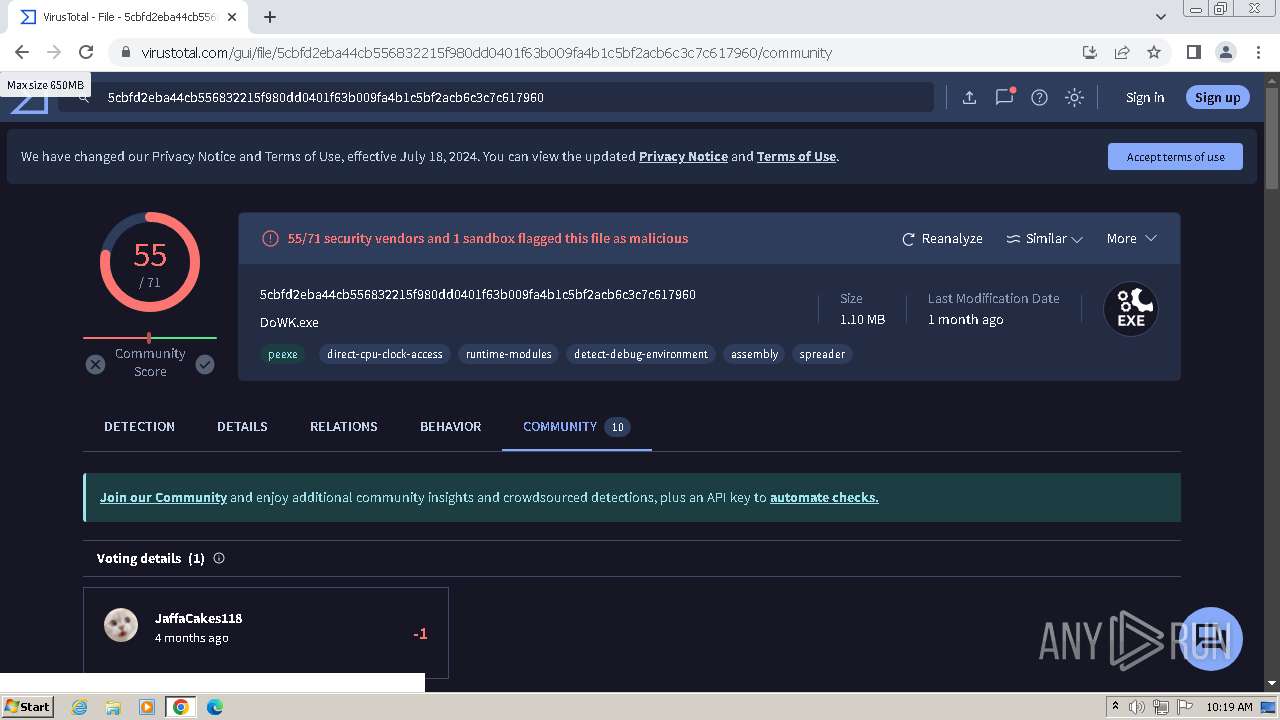Open JaffaCakes118 username
Image resolution: width=1280 pixels, height=720 pixels.
[198, 618]
